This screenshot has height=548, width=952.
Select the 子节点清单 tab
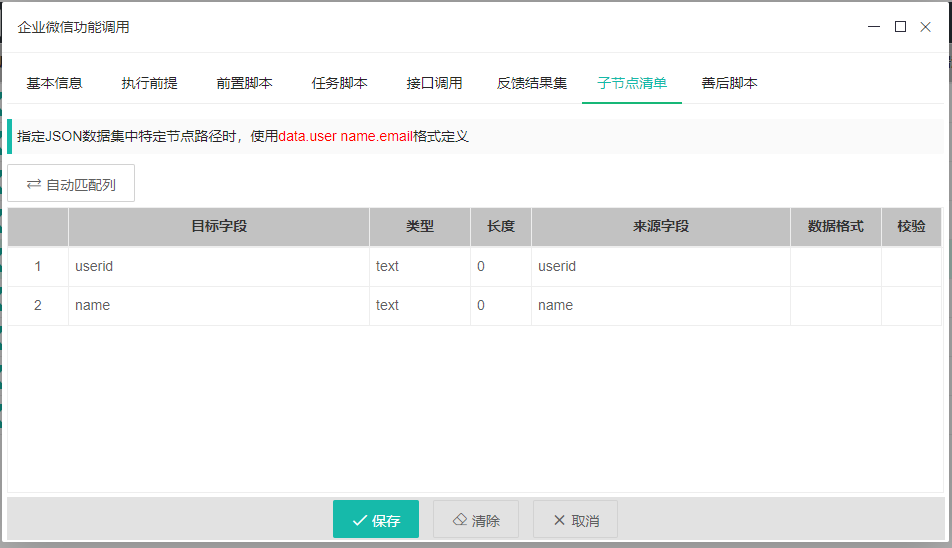tap(632, 83)
